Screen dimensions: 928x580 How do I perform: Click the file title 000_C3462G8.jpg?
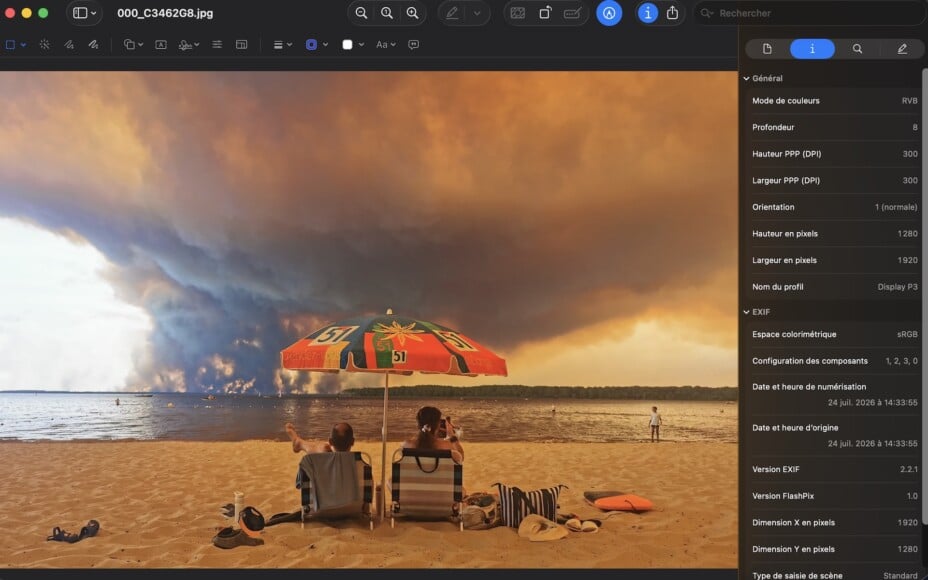(165, 13)
